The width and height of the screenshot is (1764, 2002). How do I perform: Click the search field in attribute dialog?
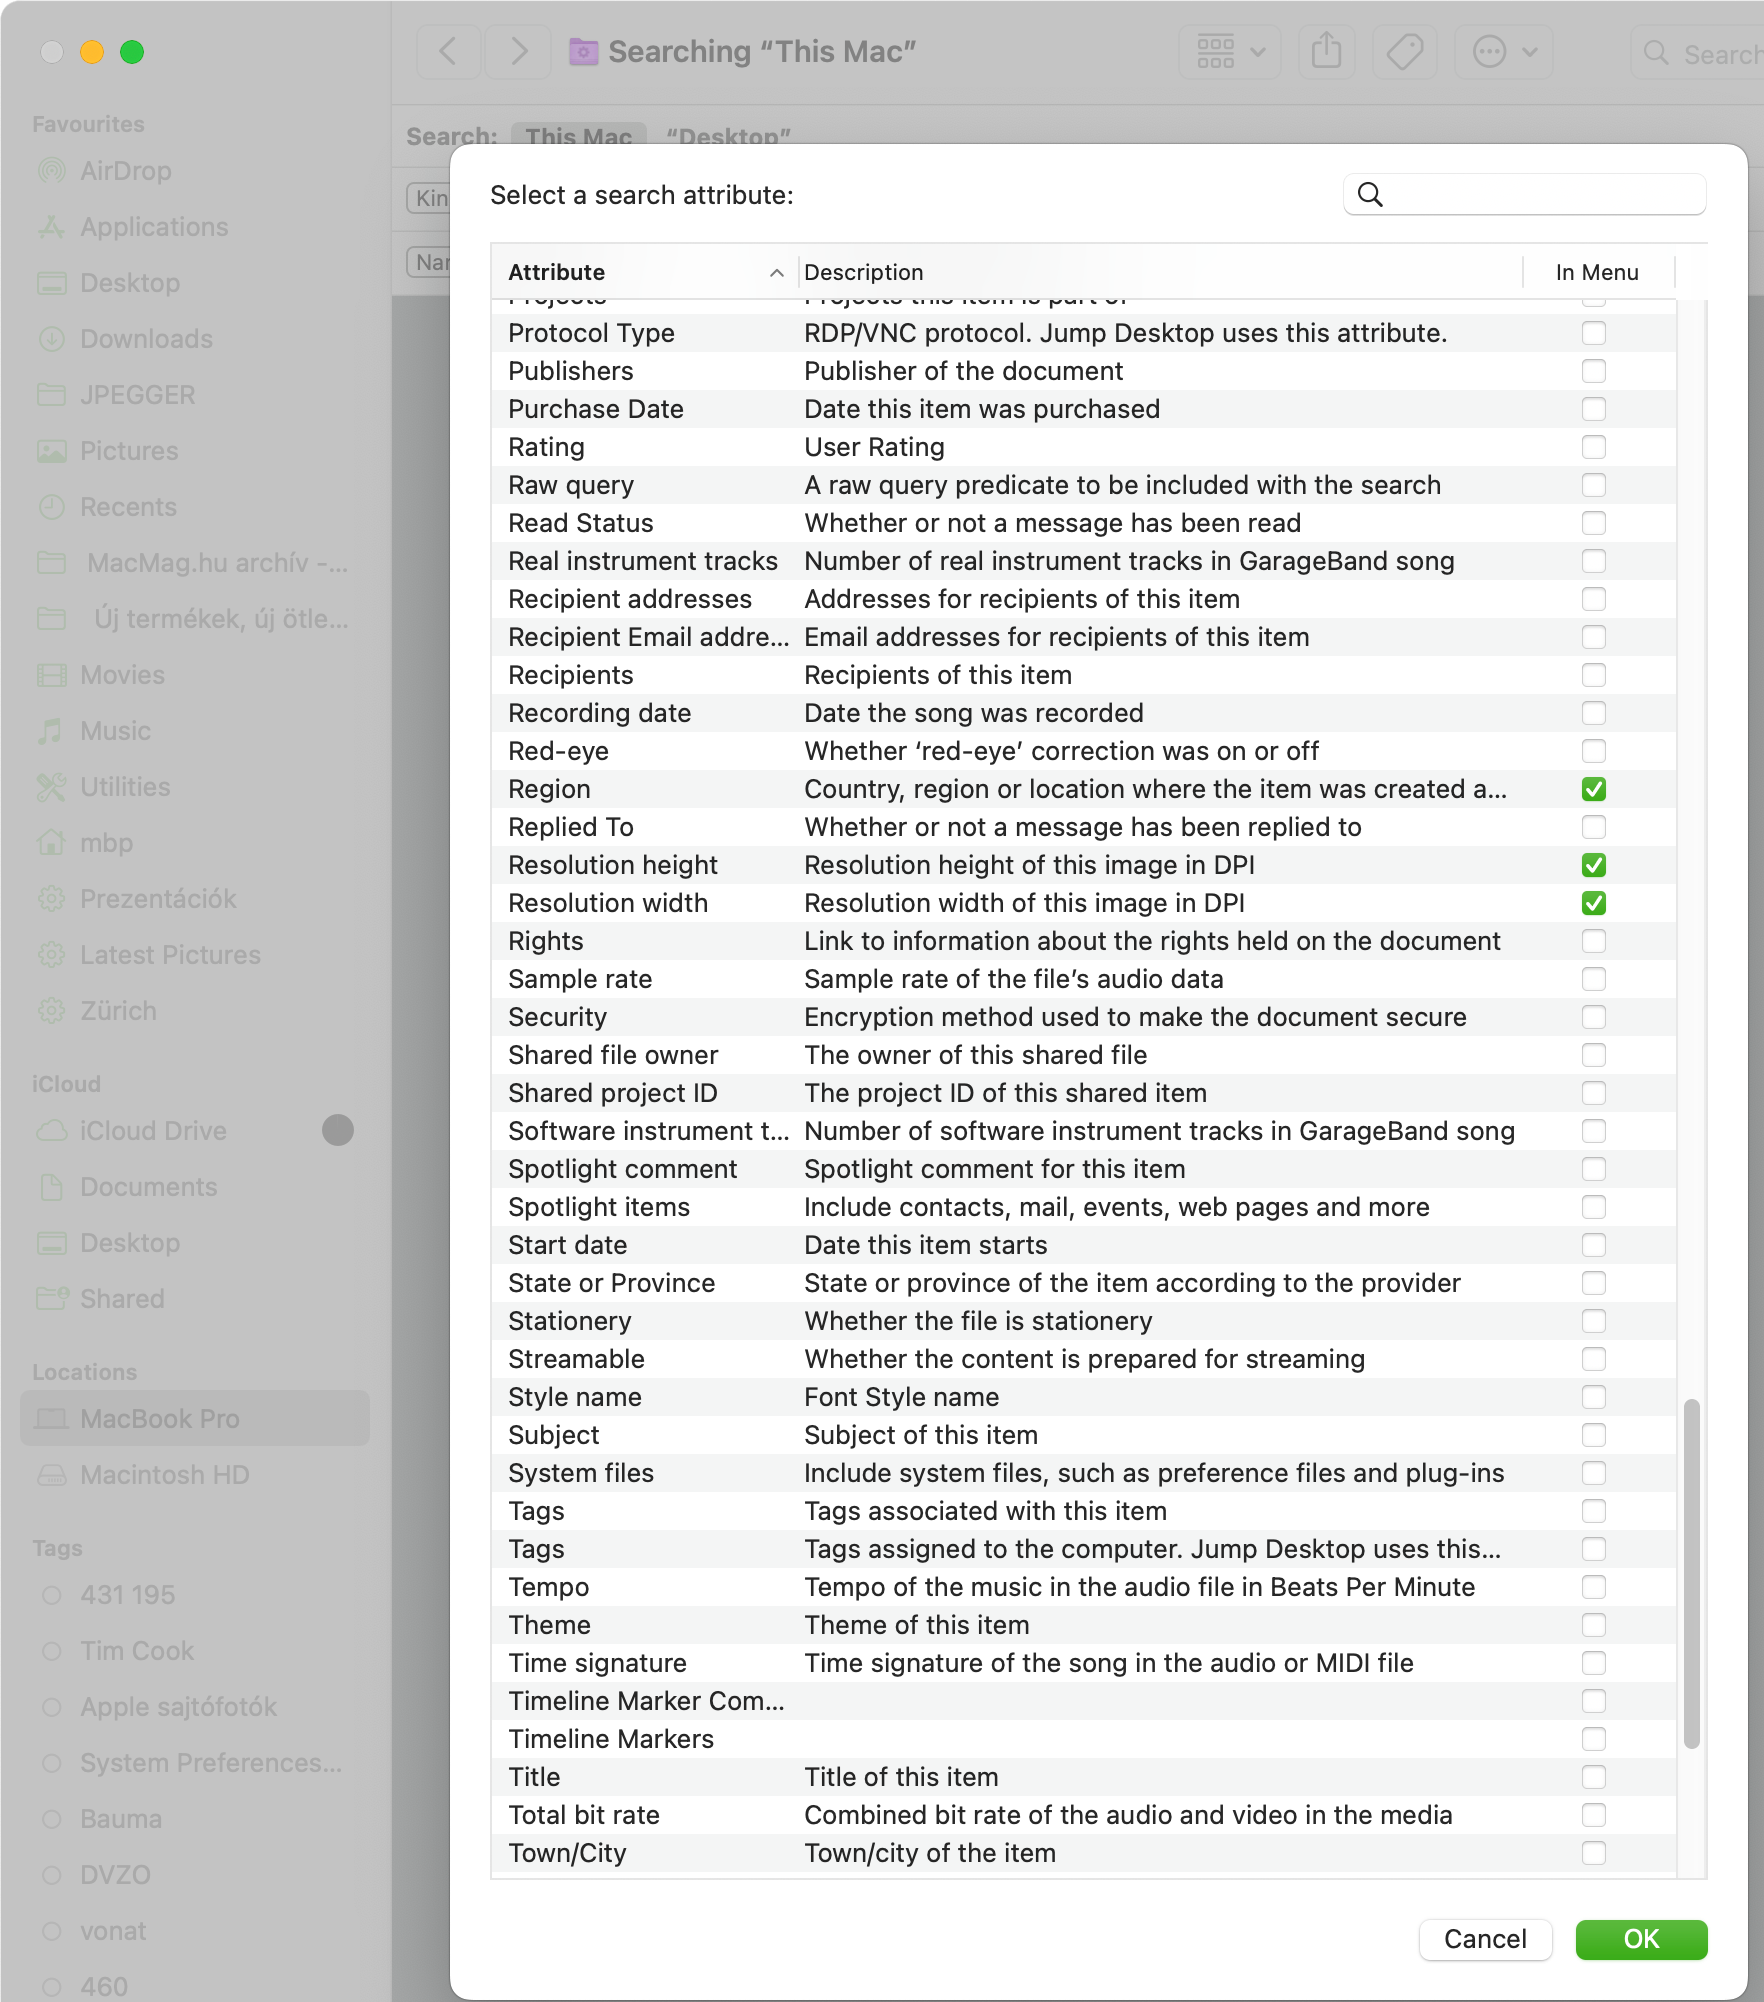coord(1524,194)
